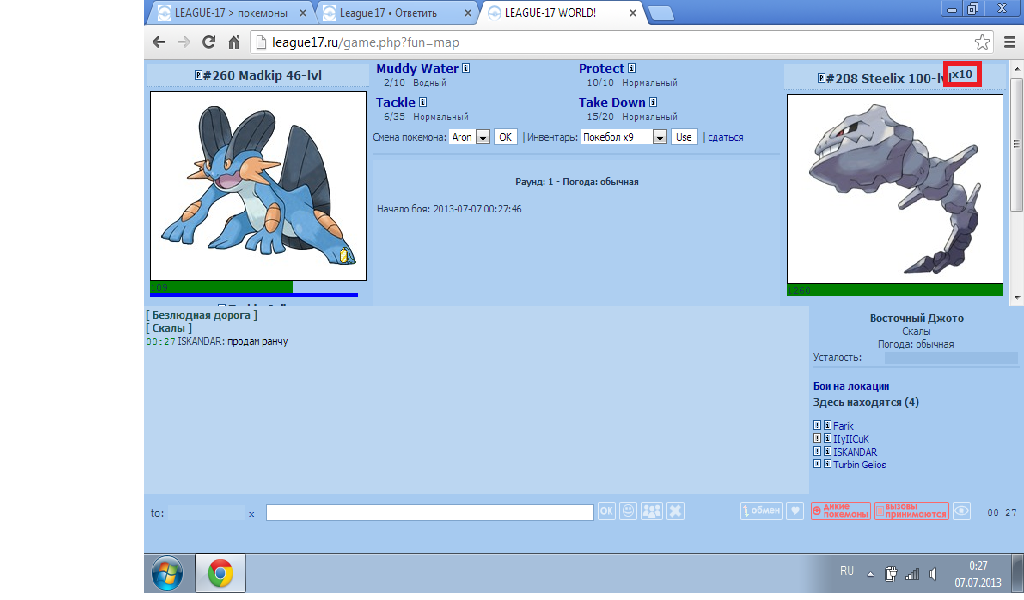Toggle the eye visibility icon in bottom bar
This screenshot has width=1024, height=600.
(x=961, y=511)
